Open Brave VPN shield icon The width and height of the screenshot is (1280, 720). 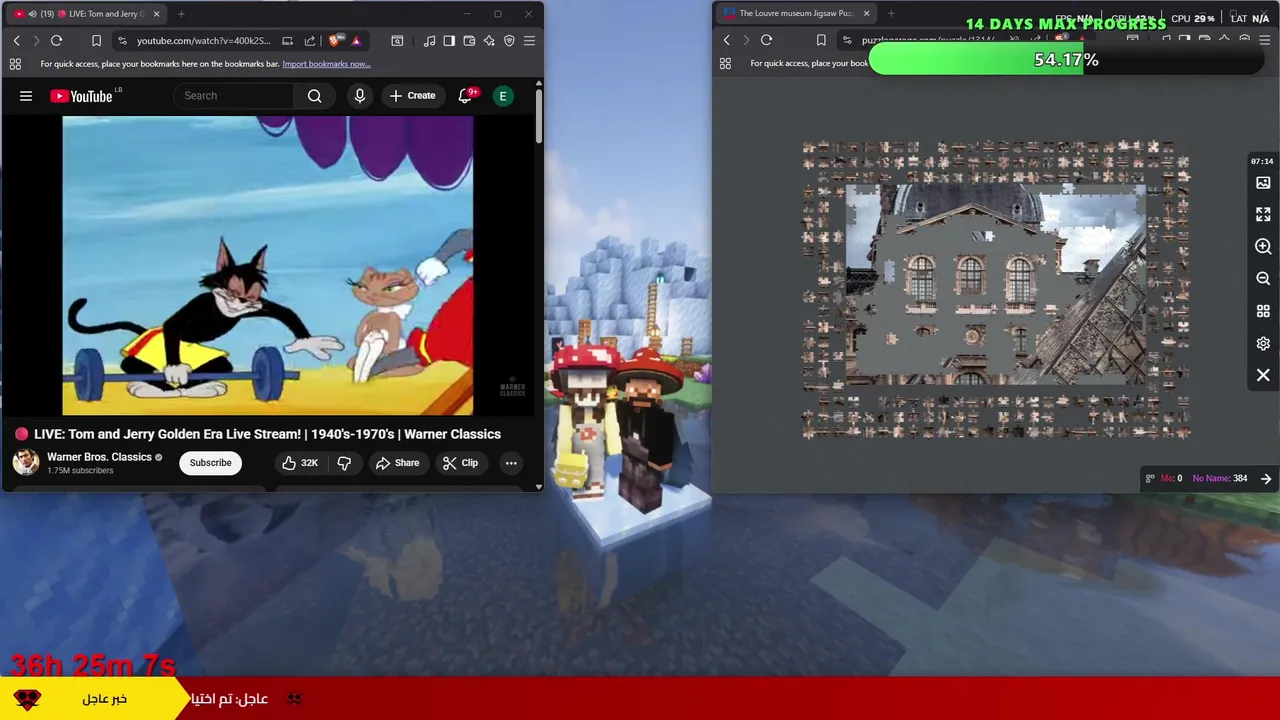509,41
